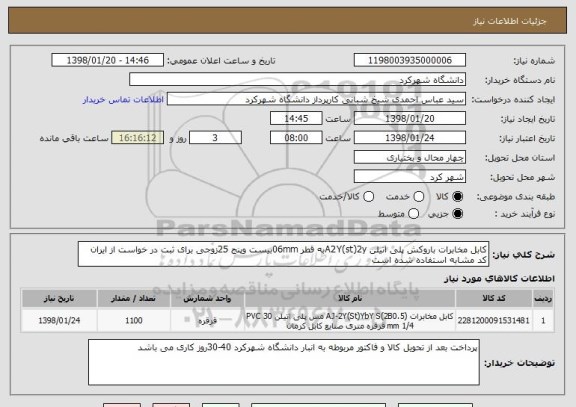Click the public announcement date field 14:46
Image resolution: width=576 pixels, height=407 pixels.
(x=108, y=60)
